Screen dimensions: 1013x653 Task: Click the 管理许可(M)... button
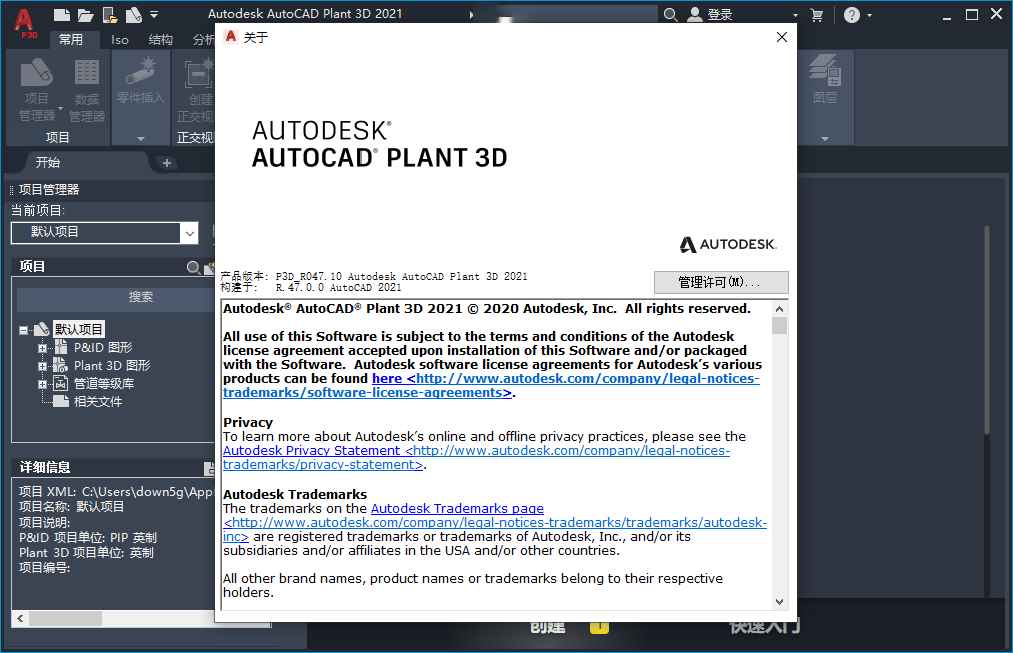(x=721, y=282)
